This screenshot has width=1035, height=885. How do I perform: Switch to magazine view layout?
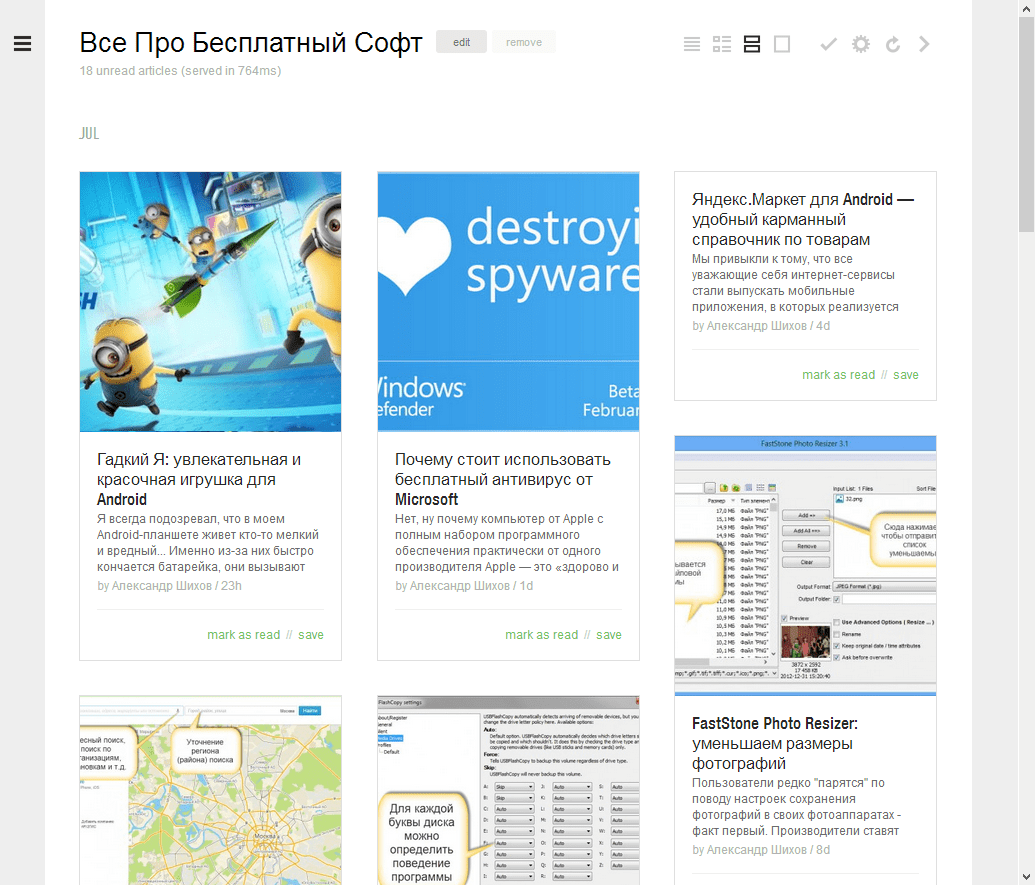coord(722,44)
